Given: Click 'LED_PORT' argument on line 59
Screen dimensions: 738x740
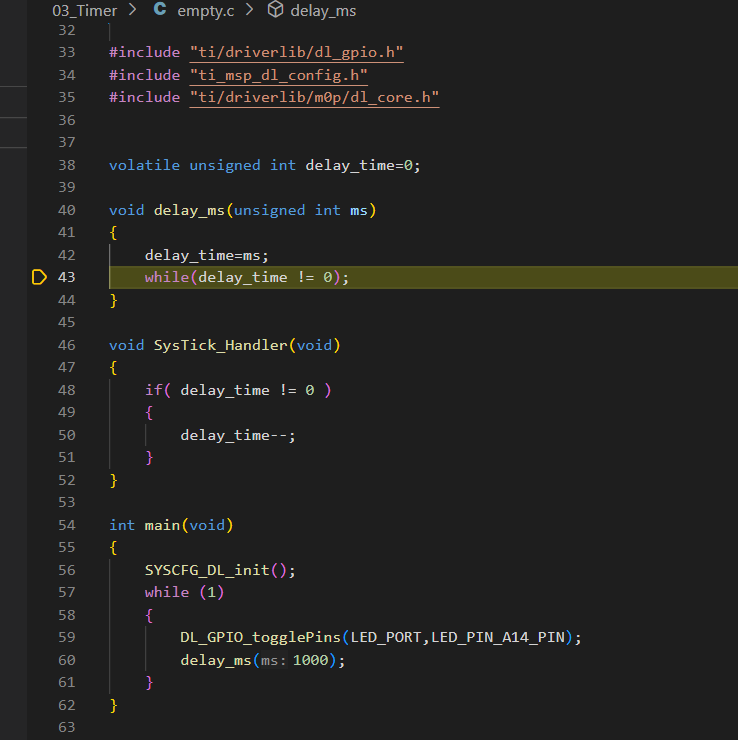Looking at the screenshot, I should point(386,638).
